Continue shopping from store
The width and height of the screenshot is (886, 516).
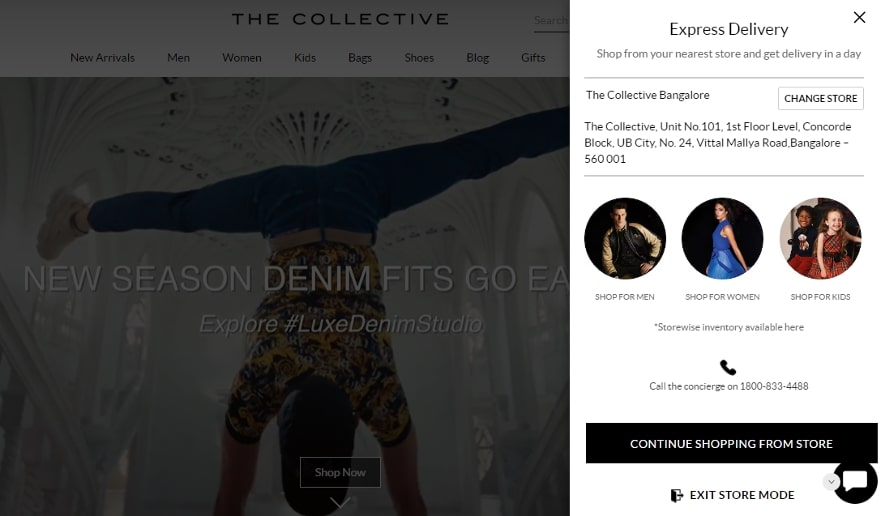(x=731, y=443)
